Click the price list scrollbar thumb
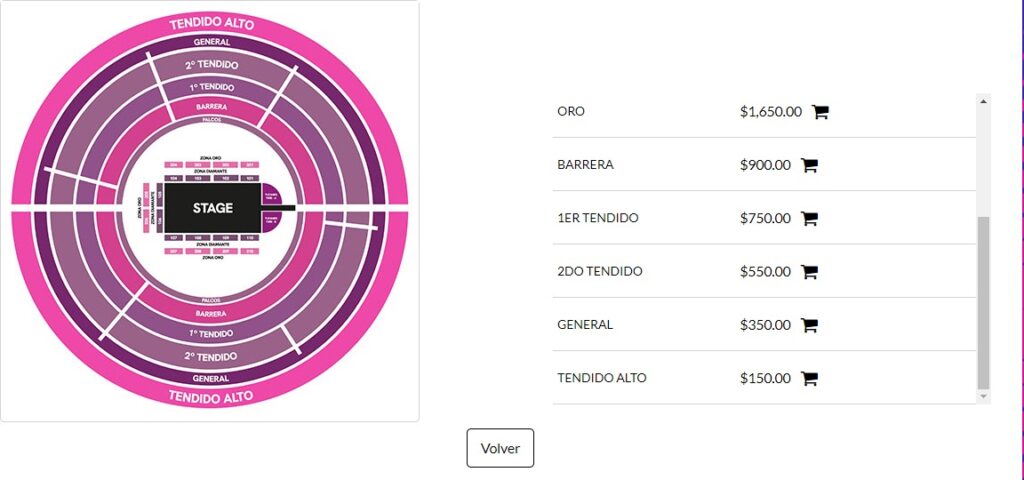This screenshot has height=480, width=1024. pyautogui.click(x=984, y=303)
